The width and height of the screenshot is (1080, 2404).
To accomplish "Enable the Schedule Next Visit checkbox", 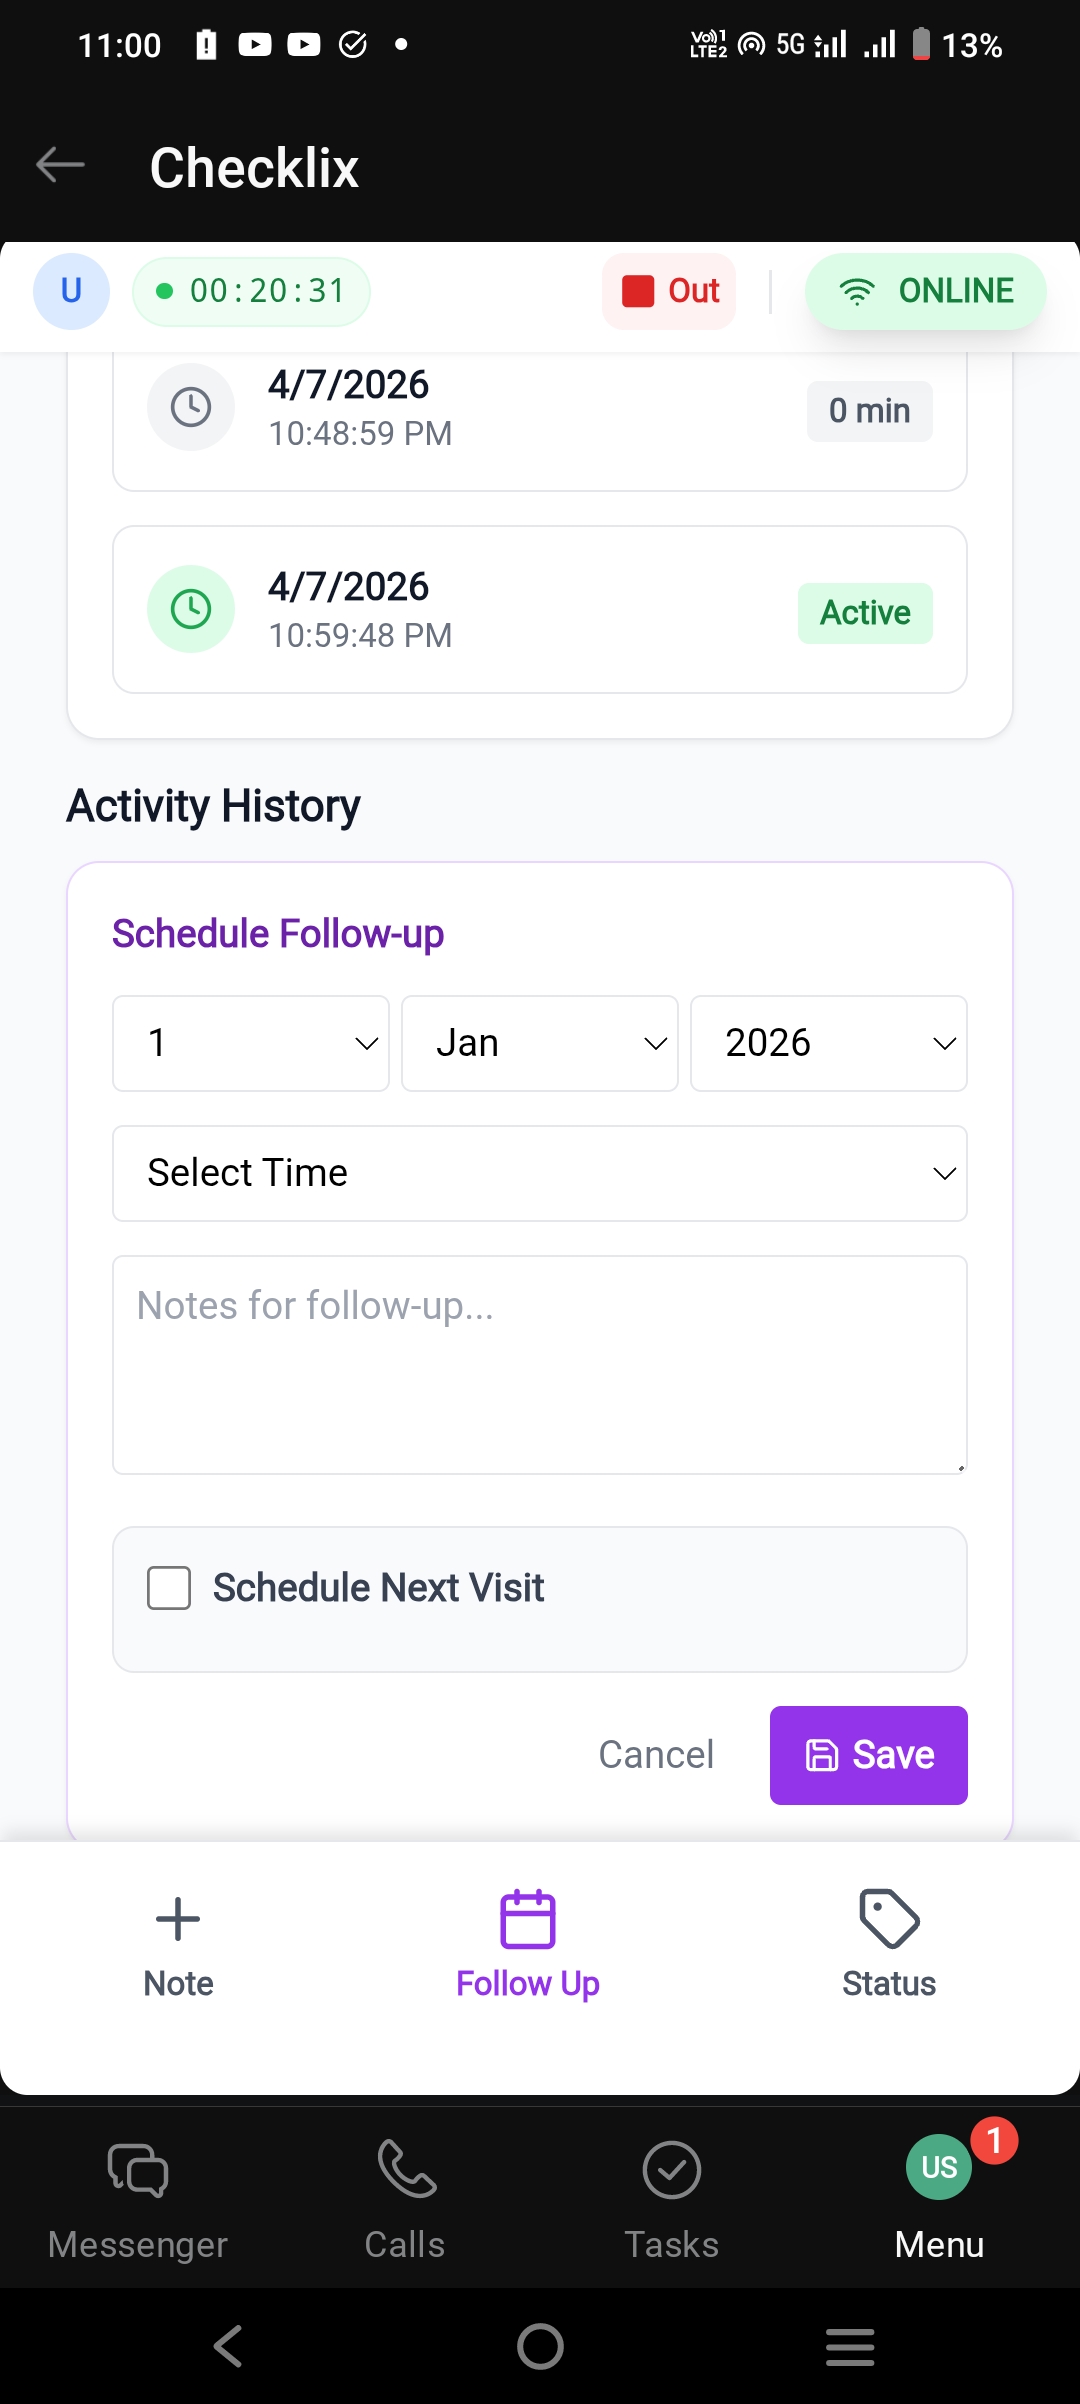I will click(169, 1588).
